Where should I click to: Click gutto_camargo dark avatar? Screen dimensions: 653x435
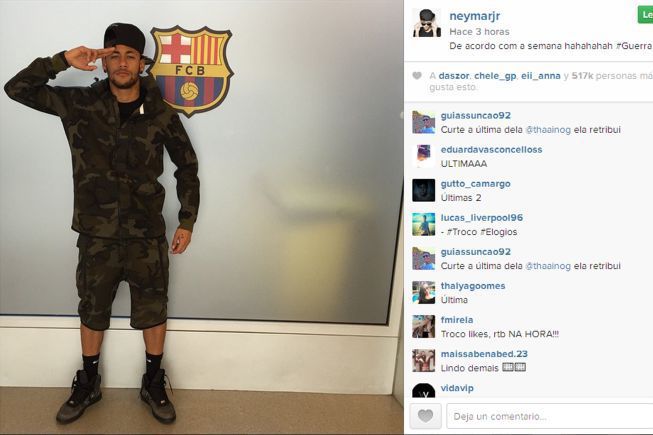[x=424, y=190]
